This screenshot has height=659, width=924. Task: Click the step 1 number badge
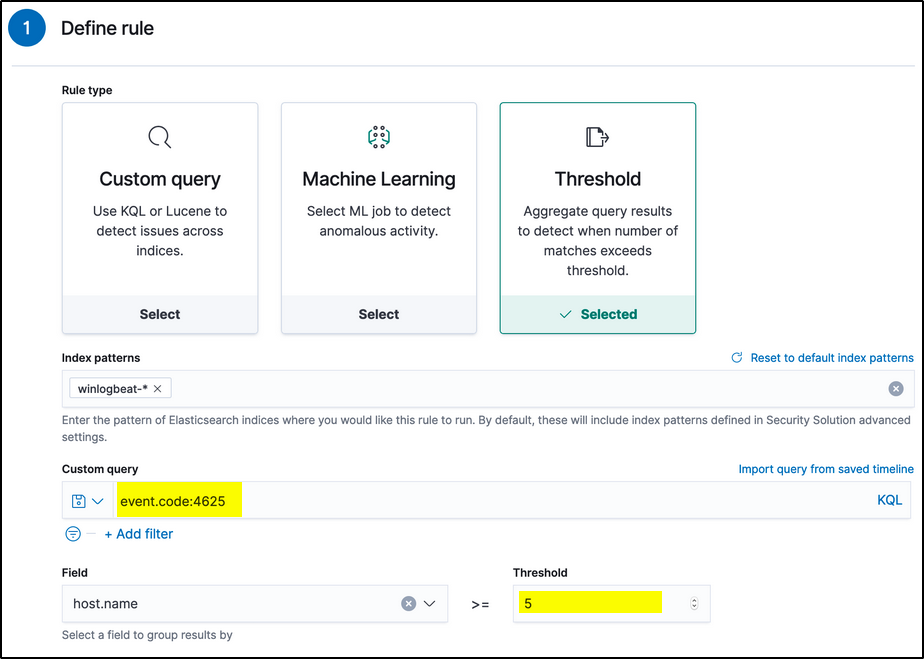(x=27, y=28)
